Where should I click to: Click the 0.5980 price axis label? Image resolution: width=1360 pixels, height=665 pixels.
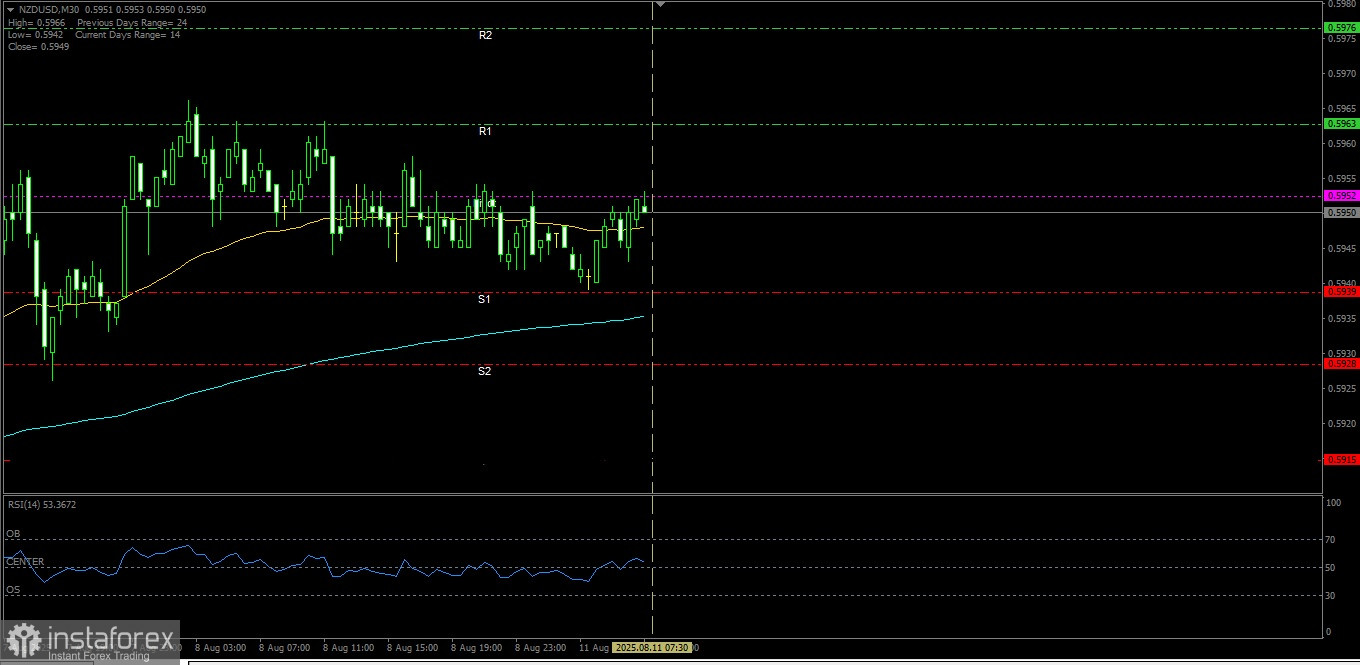click(1340, 3)
